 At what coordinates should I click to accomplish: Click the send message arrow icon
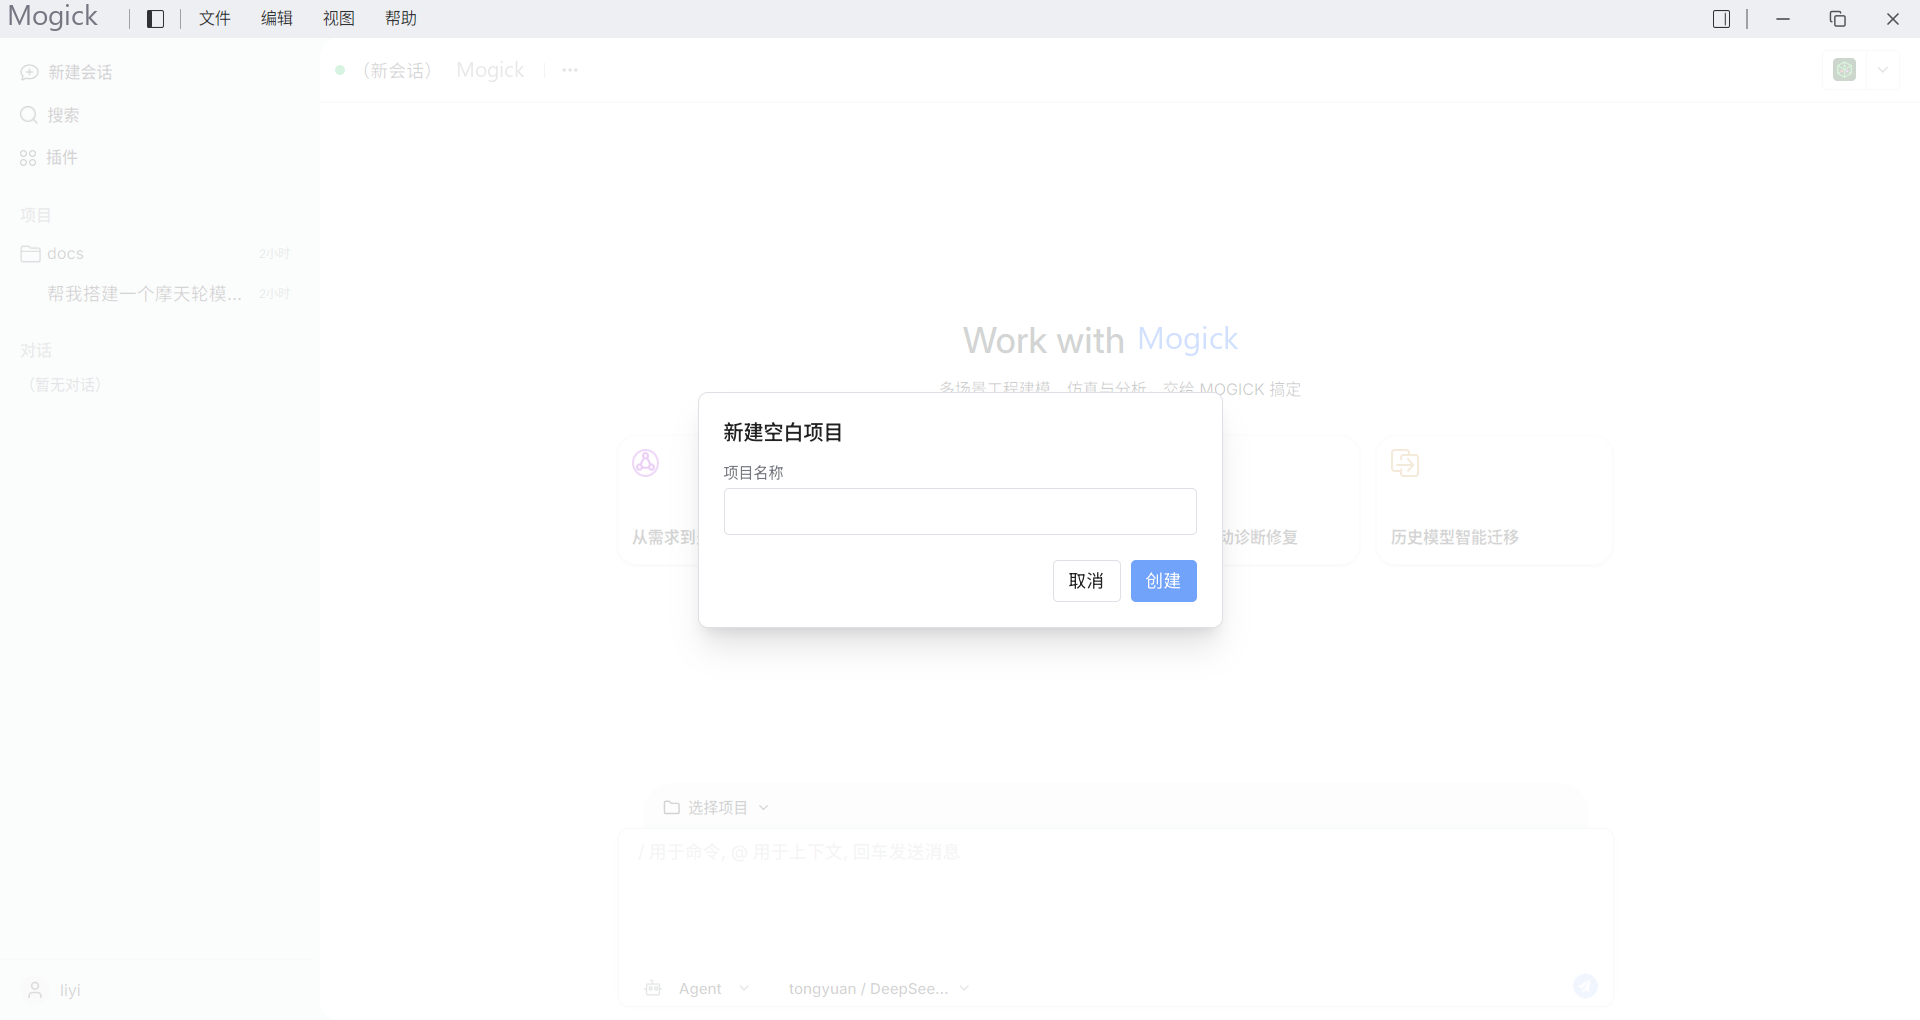(1585, 987)
